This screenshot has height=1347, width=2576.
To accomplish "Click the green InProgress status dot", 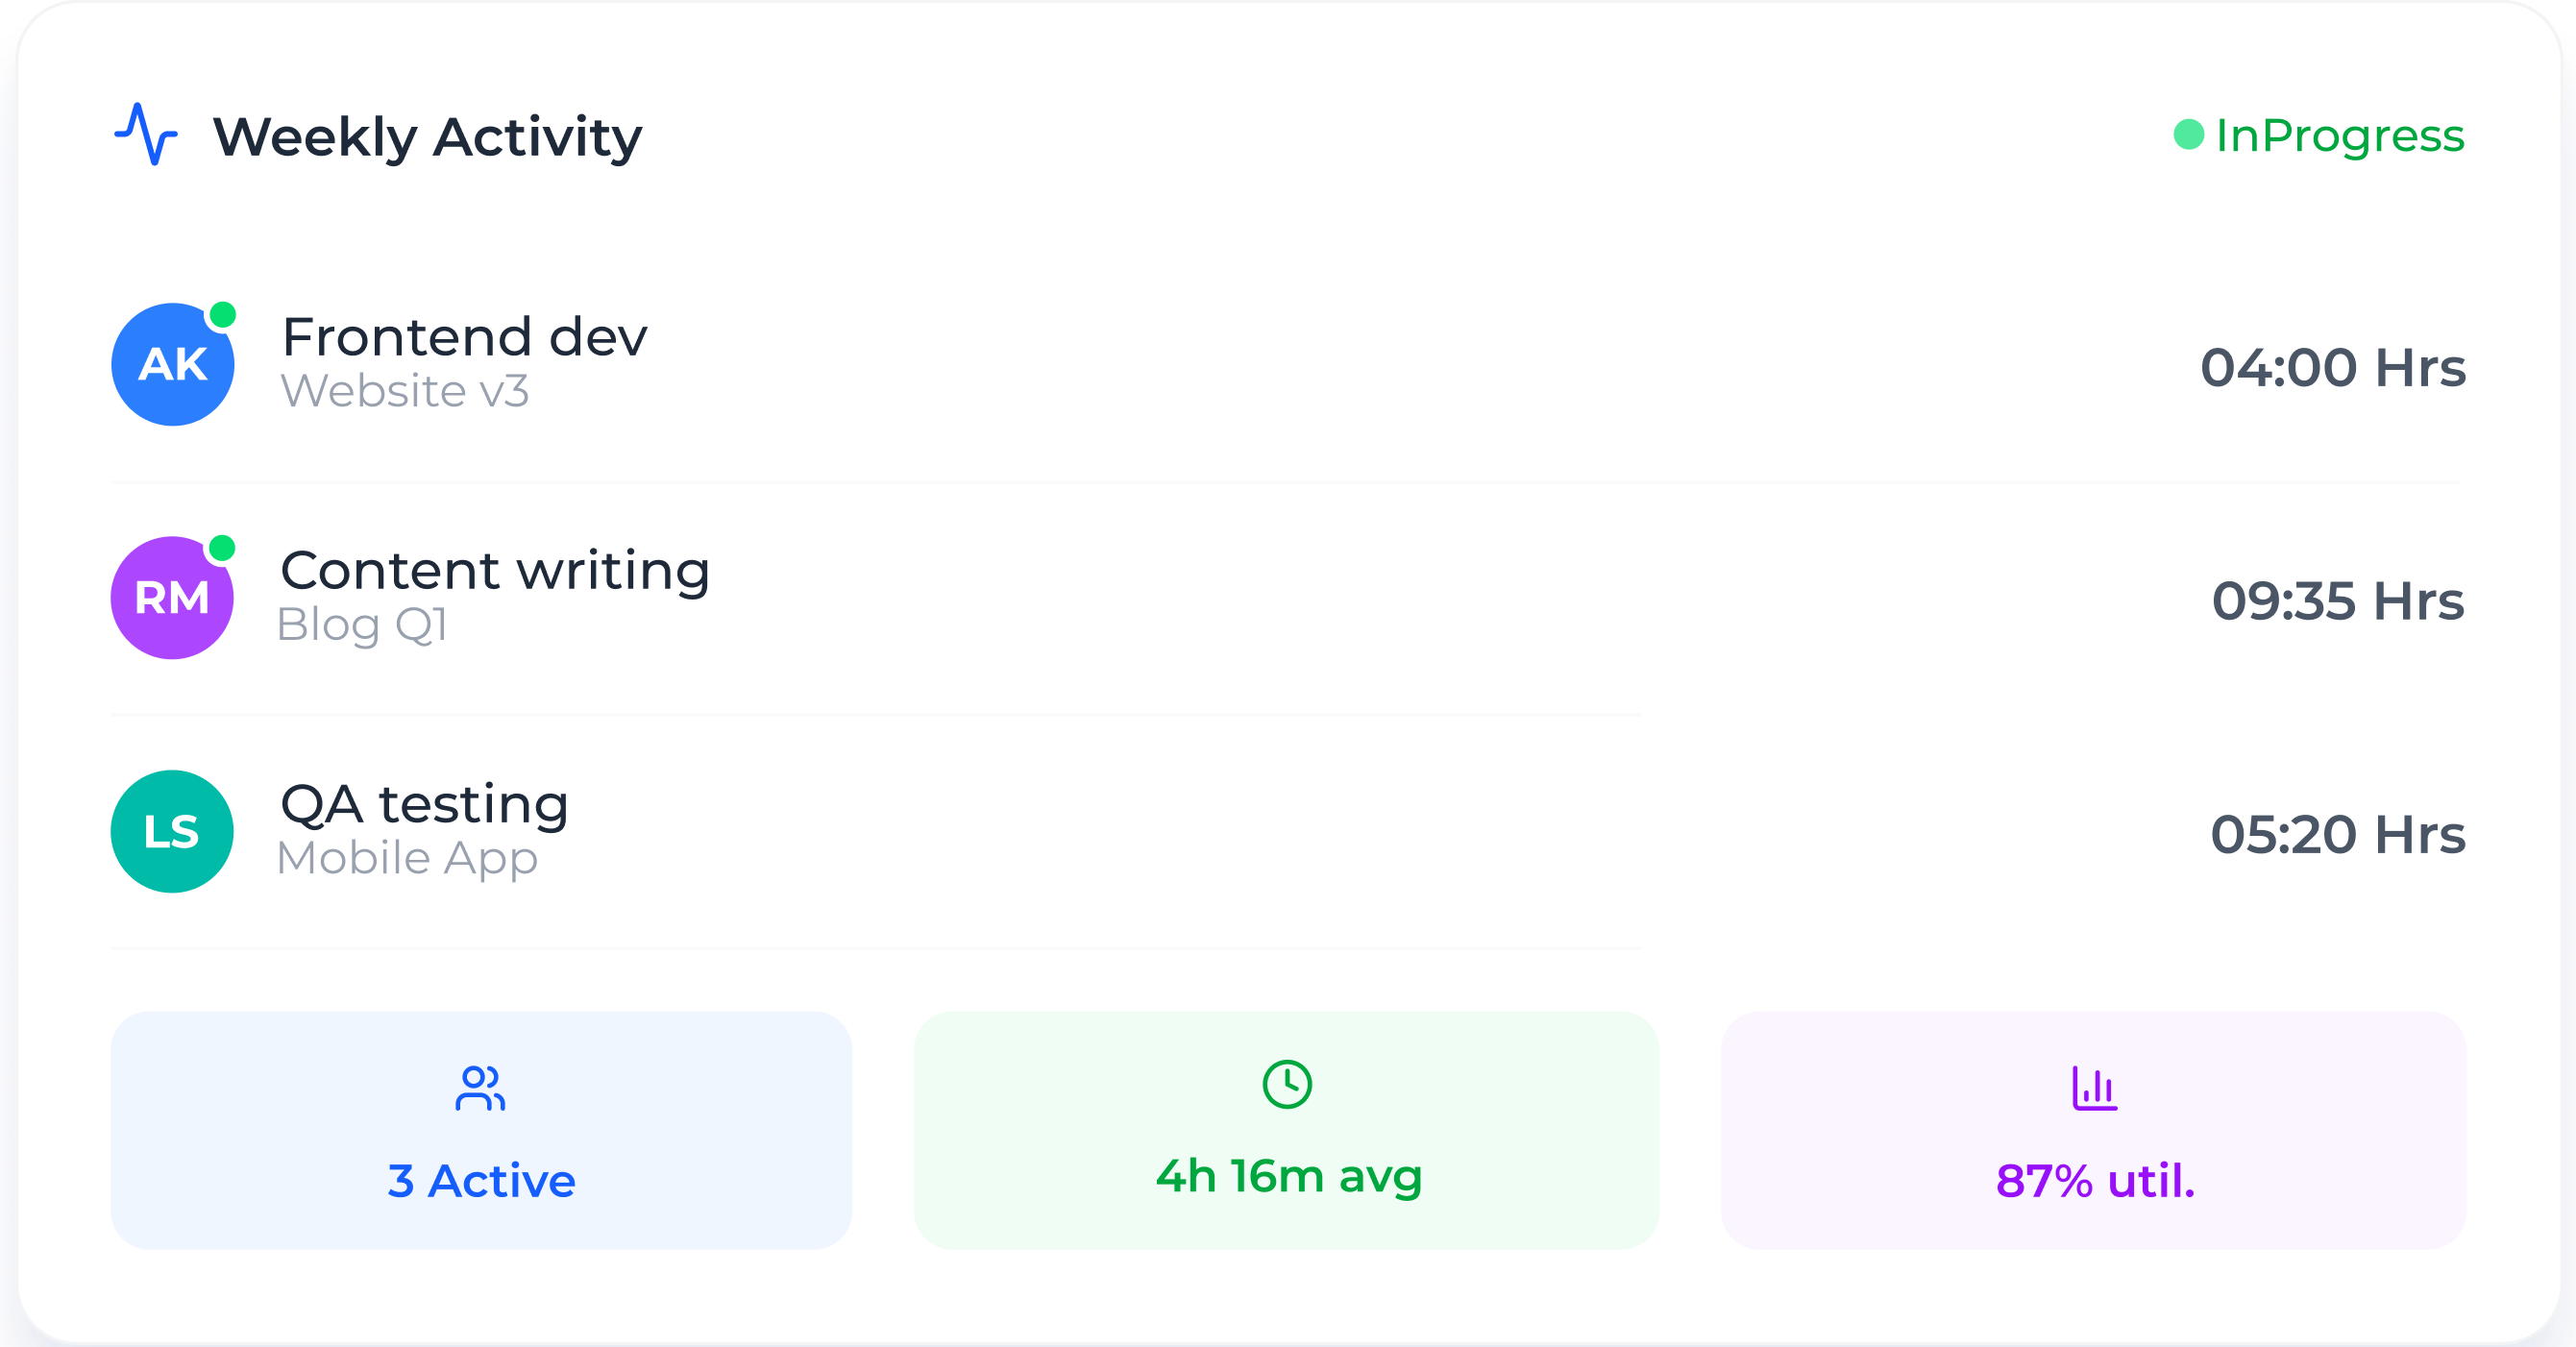I will tap(2188, 135).
